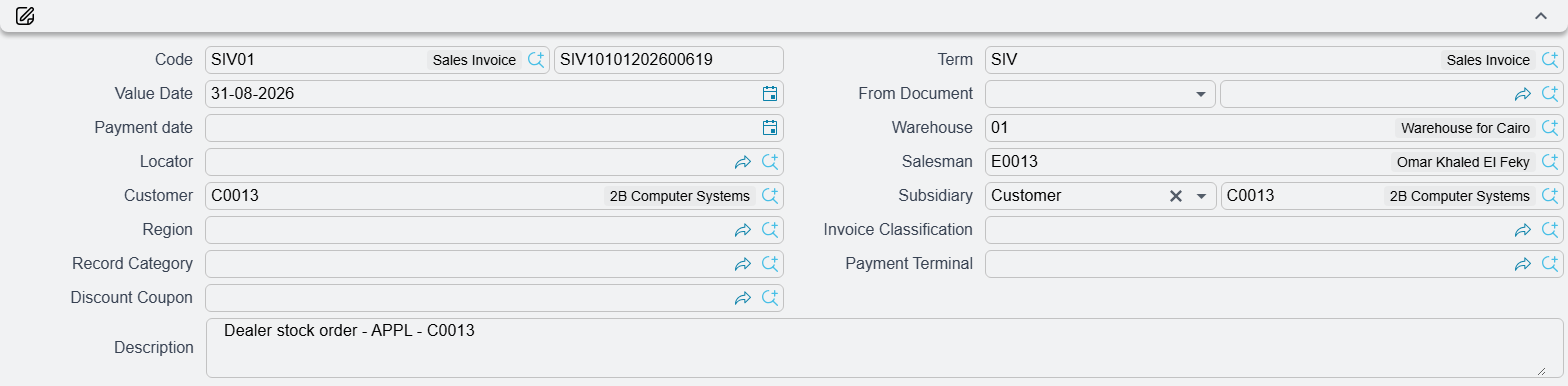Click 'Sales Invoice' tag in Code field
The image size is (1568, 386).
[x=474, y=60]
